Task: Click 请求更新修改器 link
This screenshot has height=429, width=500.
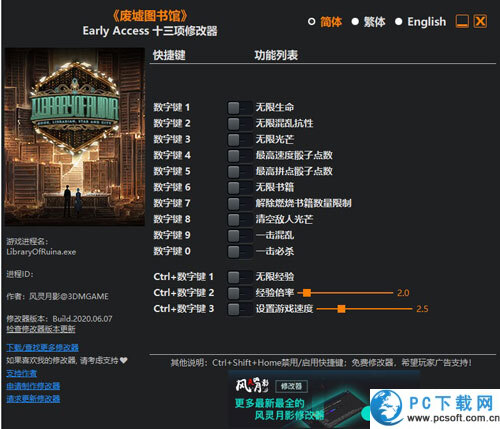Action: click(33, 399)
